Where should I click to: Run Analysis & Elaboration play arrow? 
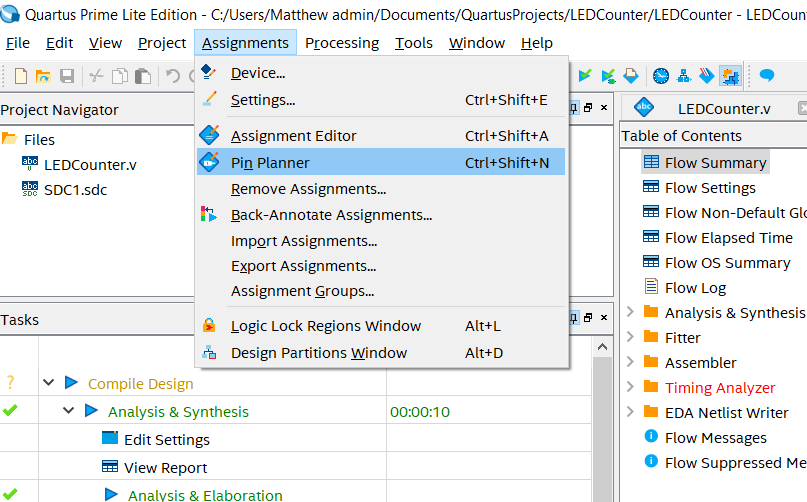tap(111, 494)
